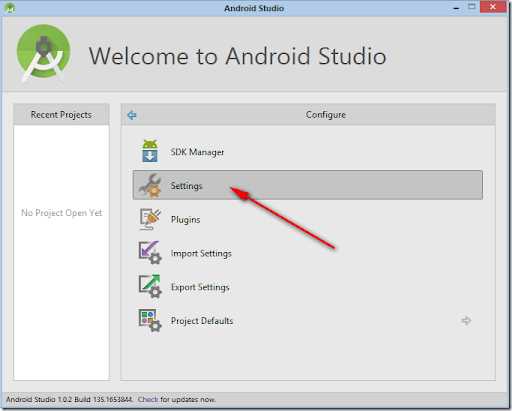
Task: Click the 'No Project Open Yet' text
Action: point(61,213)
